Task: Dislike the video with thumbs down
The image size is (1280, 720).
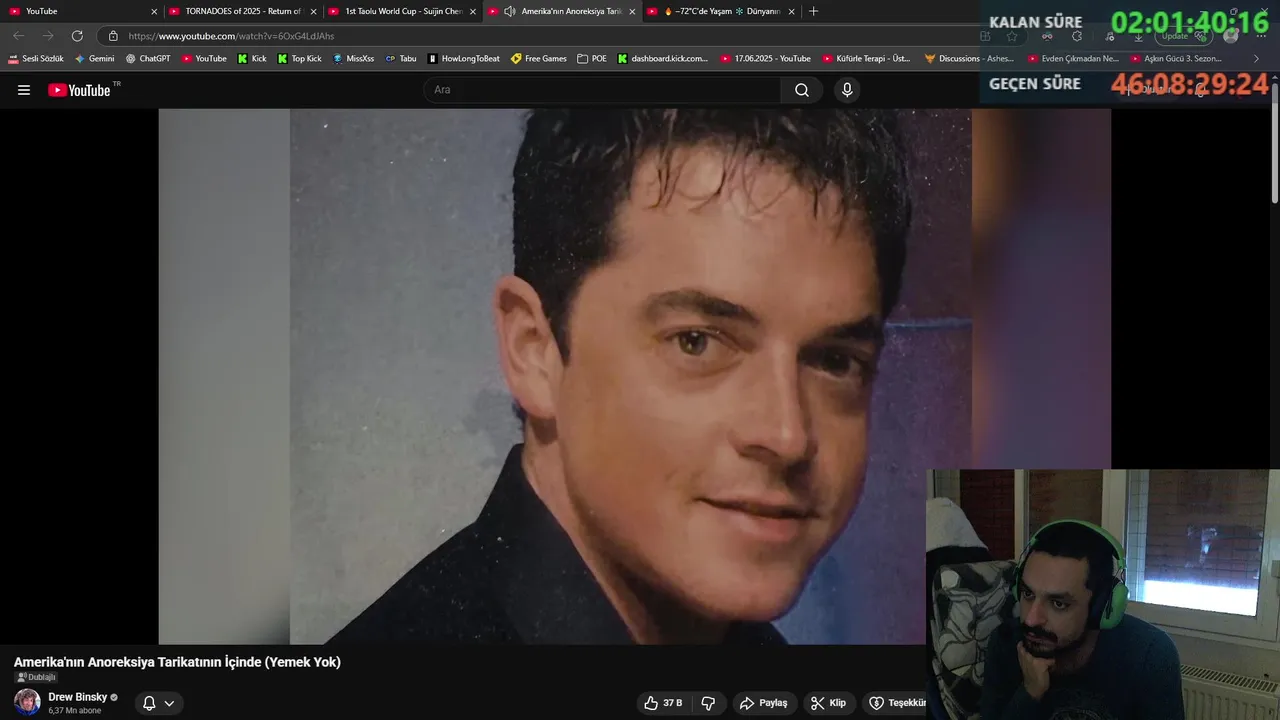Action: (x=708, y=703)
